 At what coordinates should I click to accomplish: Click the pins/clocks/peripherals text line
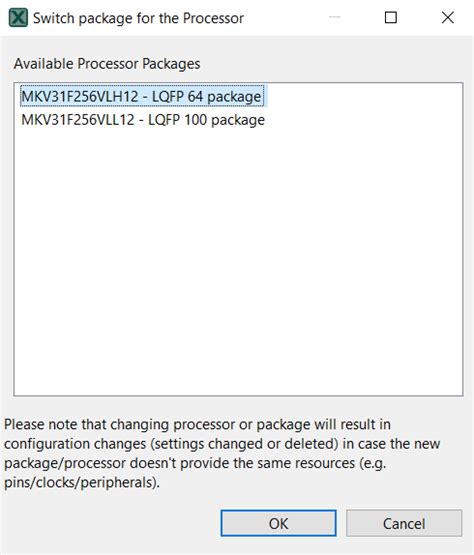click(x=82, y=482)
